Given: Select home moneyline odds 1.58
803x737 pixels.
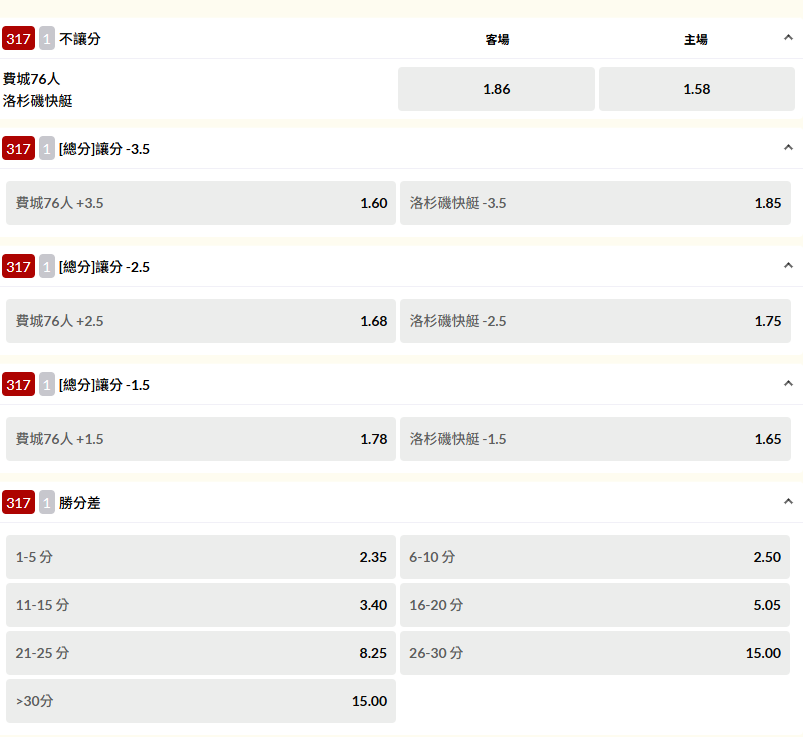Looking at the screenshot, I should click(696, 89).
